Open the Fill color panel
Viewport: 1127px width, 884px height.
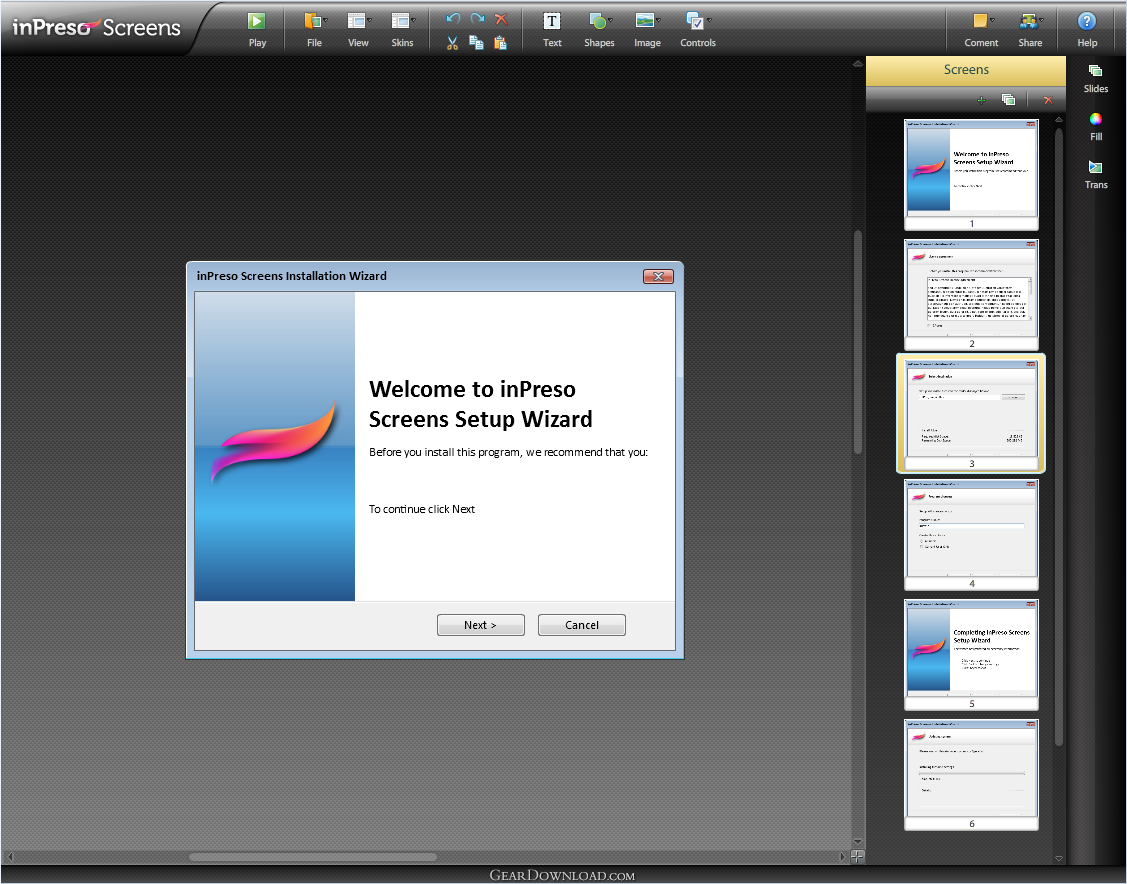point(1095,126)
